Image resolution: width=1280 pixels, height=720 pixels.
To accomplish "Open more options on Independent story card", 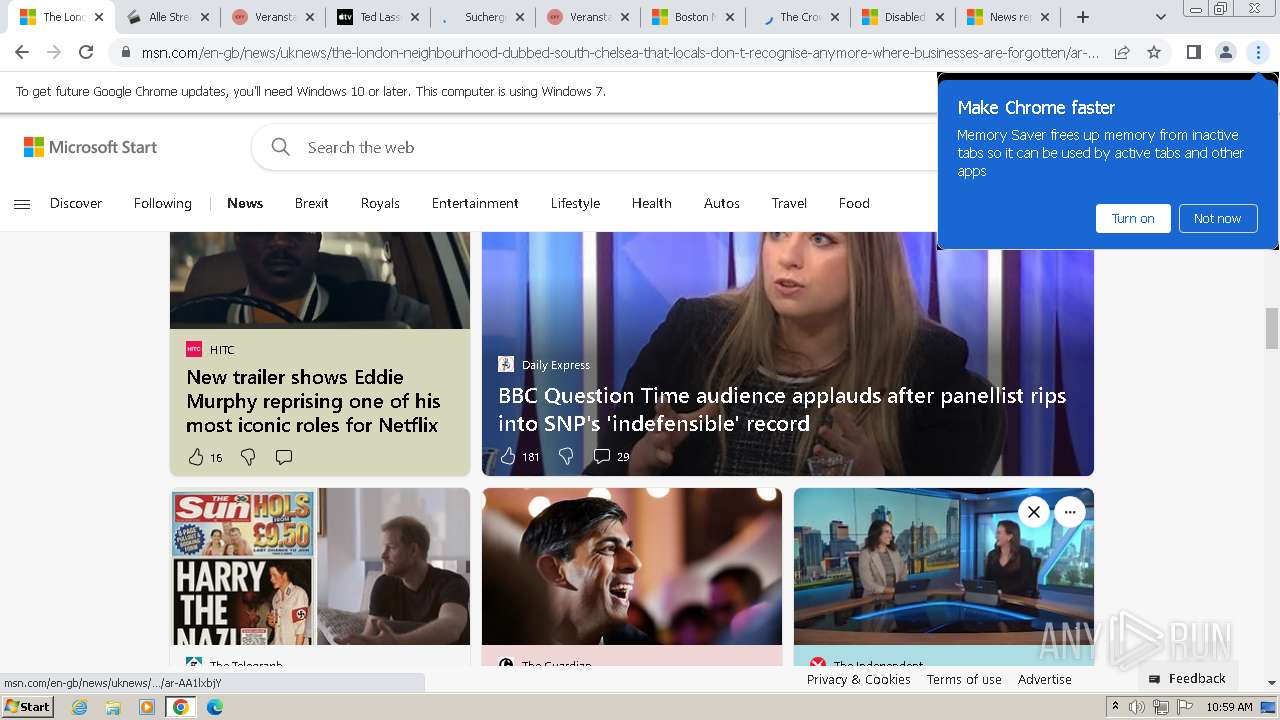I will 1070,512.
